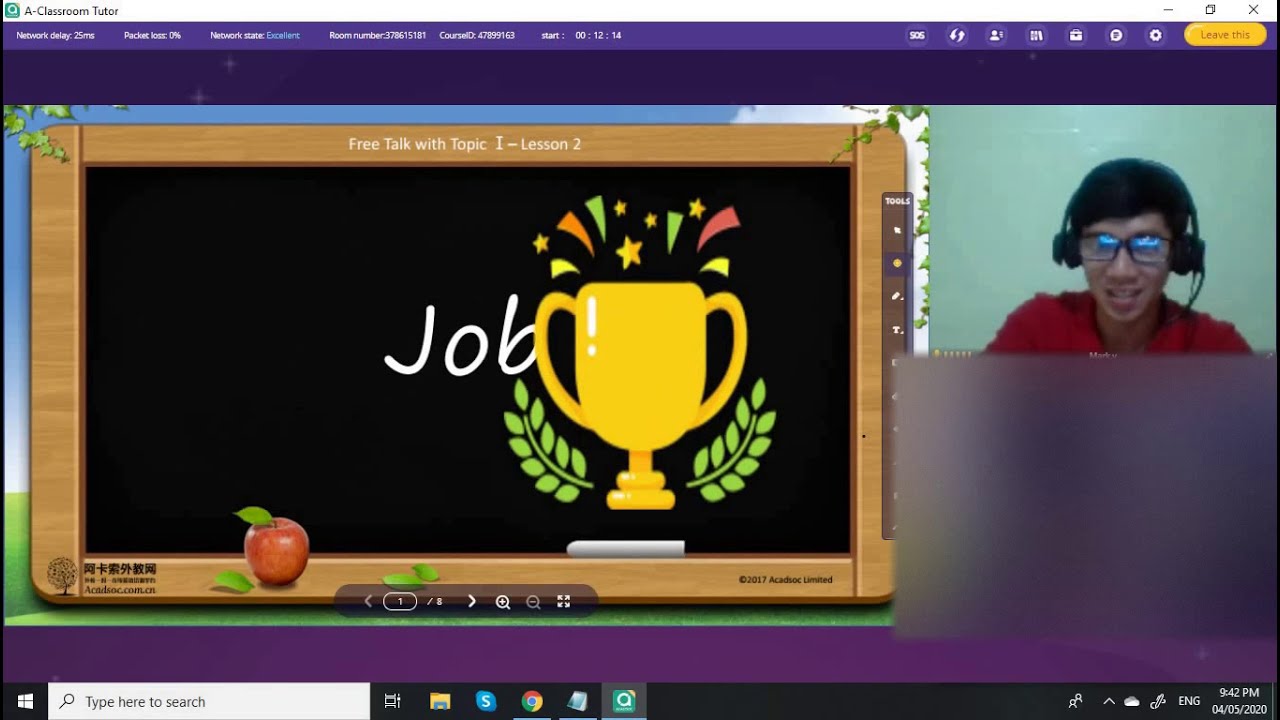Select the pointer arrow tool
The height and width of the screenshot is (720, 1280).
point(897,230)
